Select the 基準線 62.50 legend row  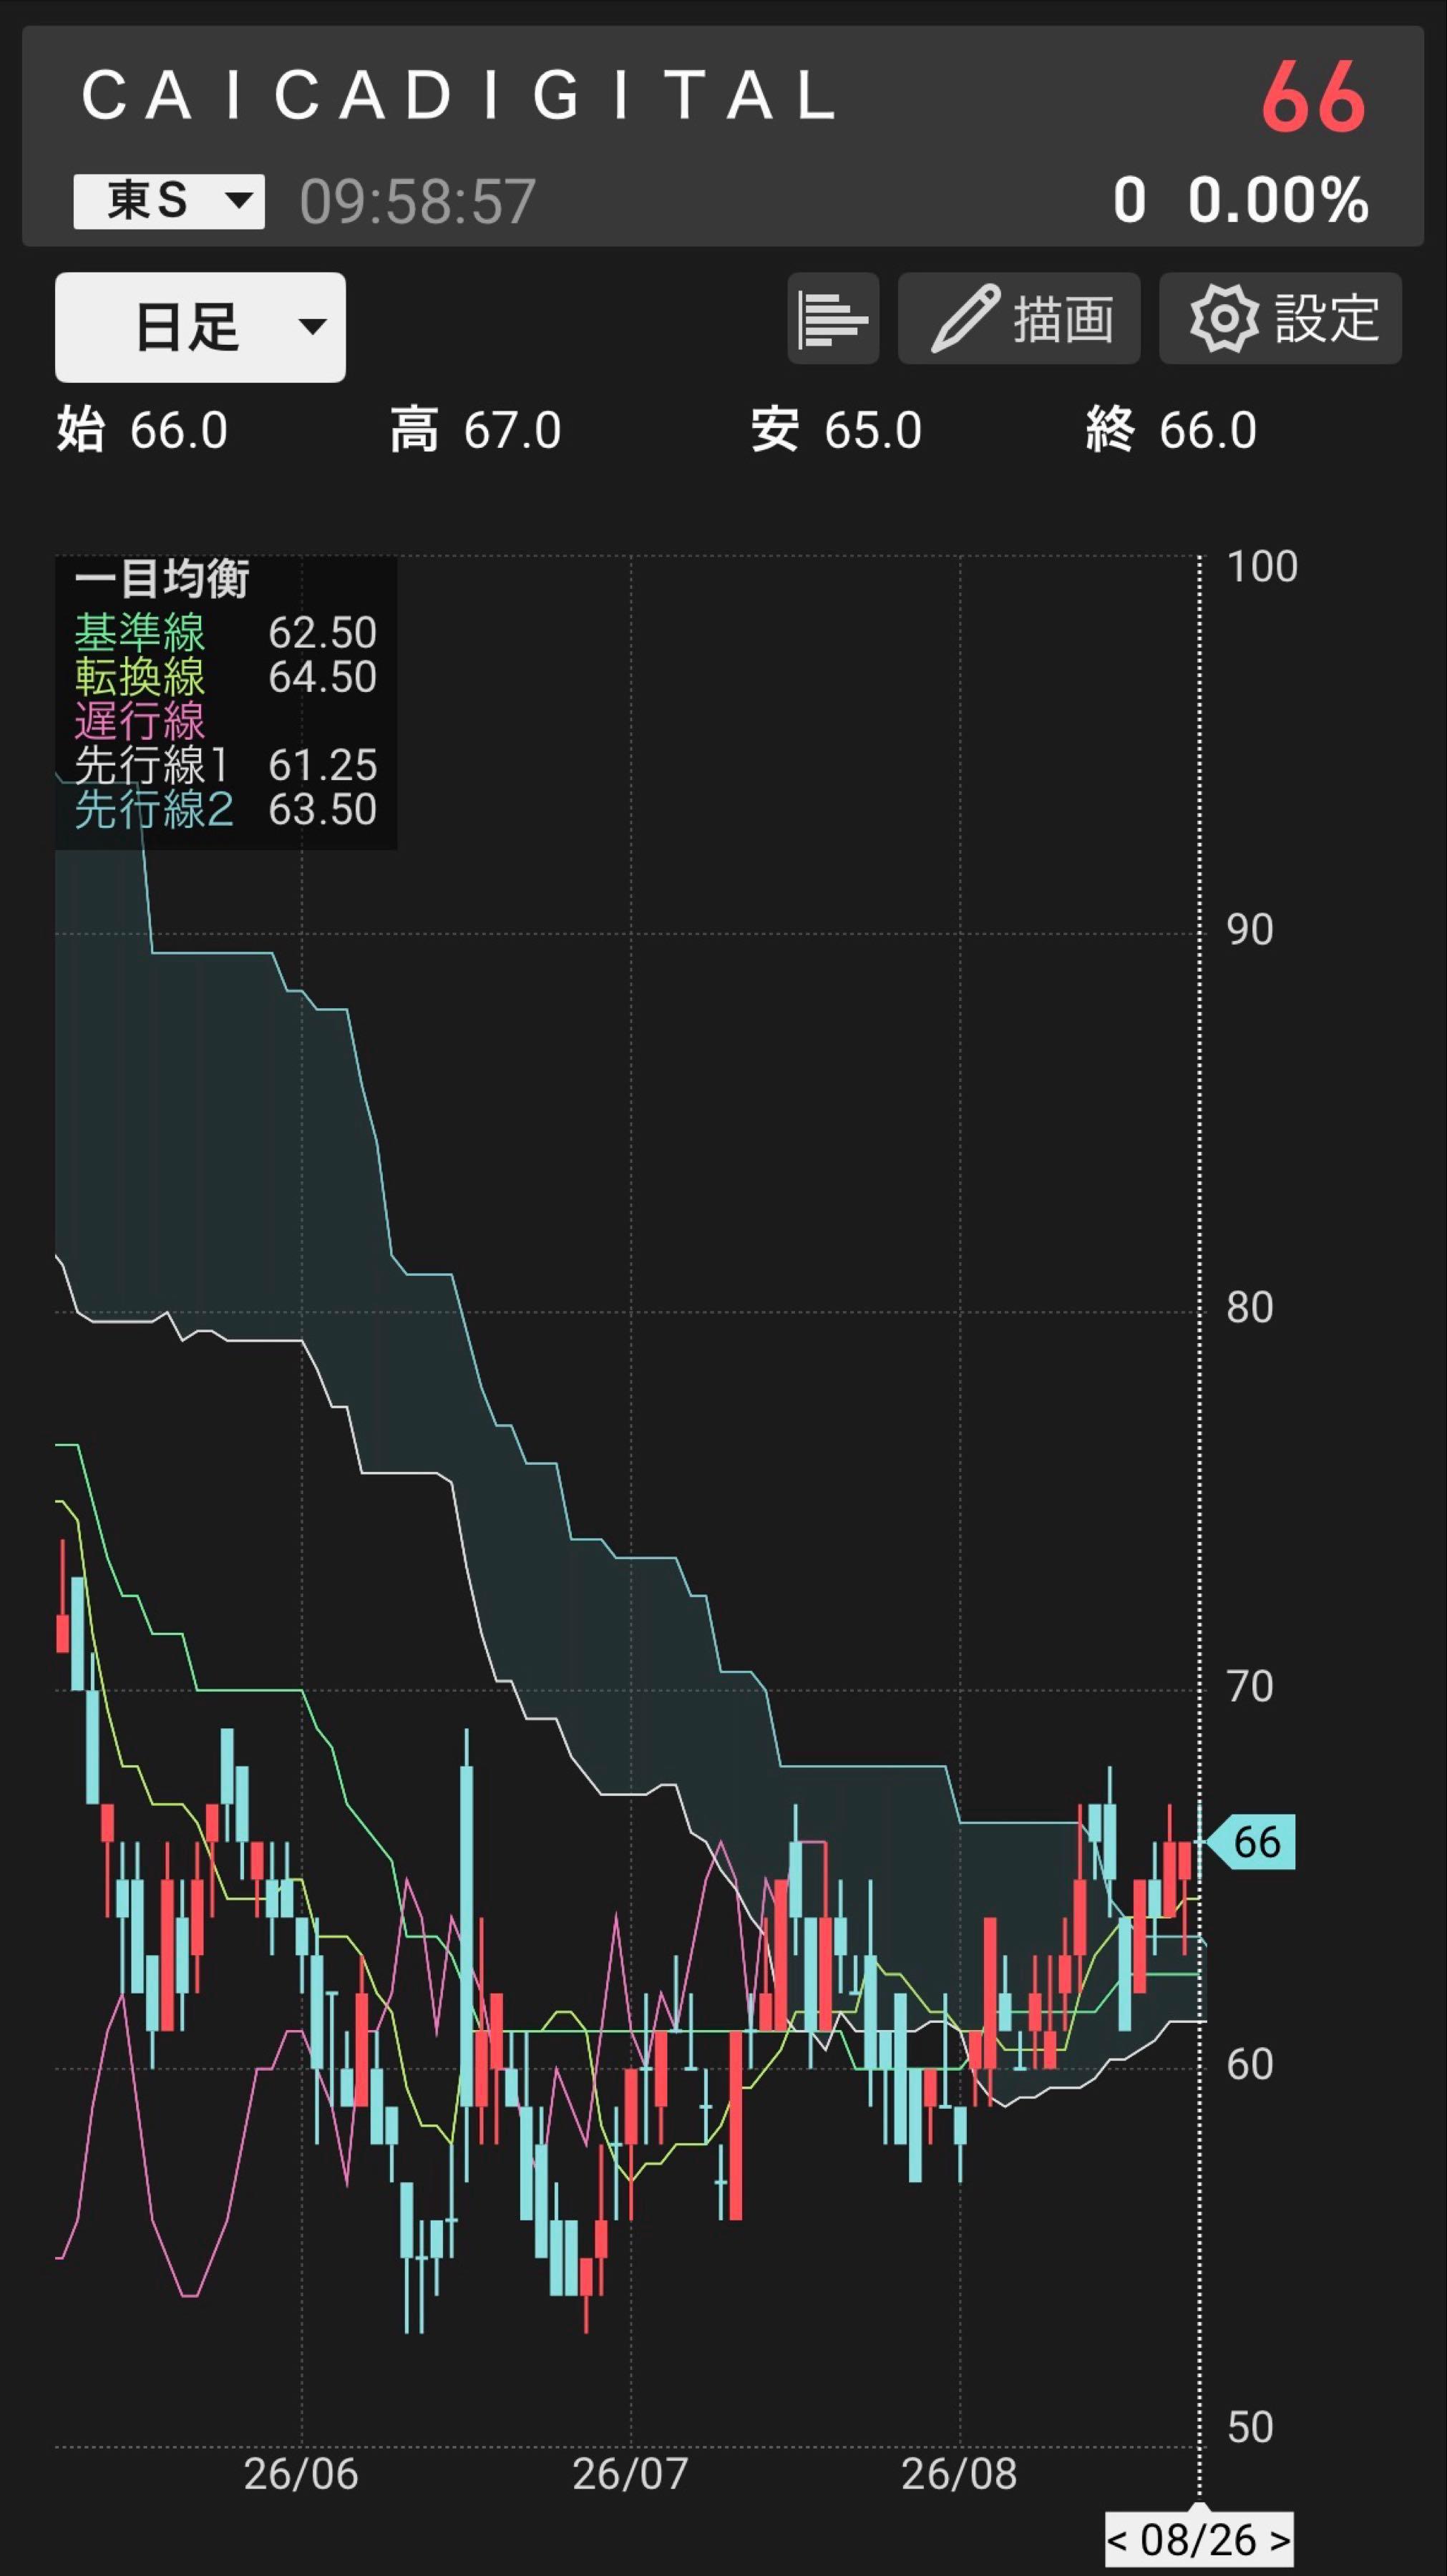[x=226, y=633]
